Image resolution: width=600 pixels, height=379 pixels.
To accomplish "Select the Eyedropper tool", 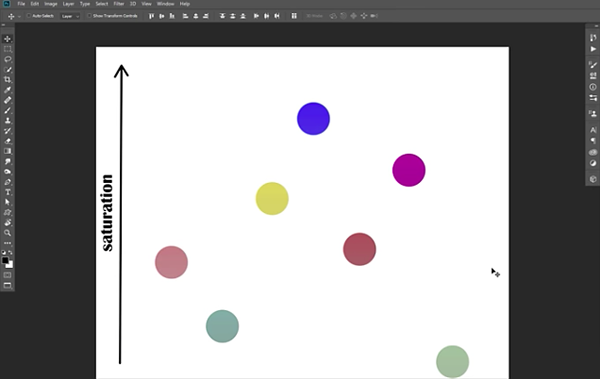I will pos(7,90).
